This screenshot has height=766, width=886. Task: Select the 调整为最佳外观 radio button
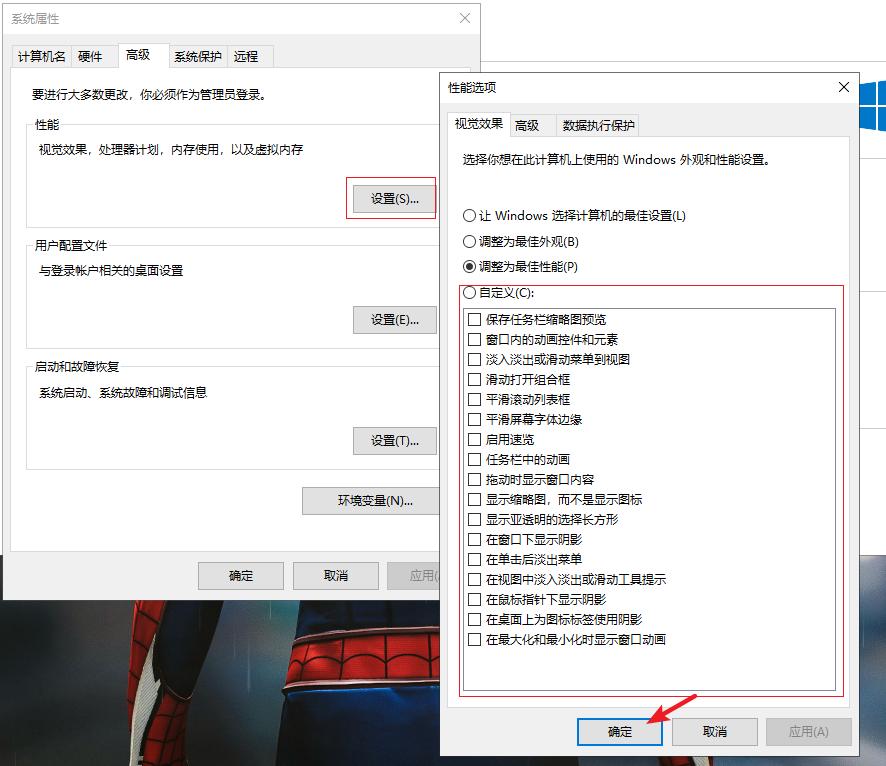467,241
